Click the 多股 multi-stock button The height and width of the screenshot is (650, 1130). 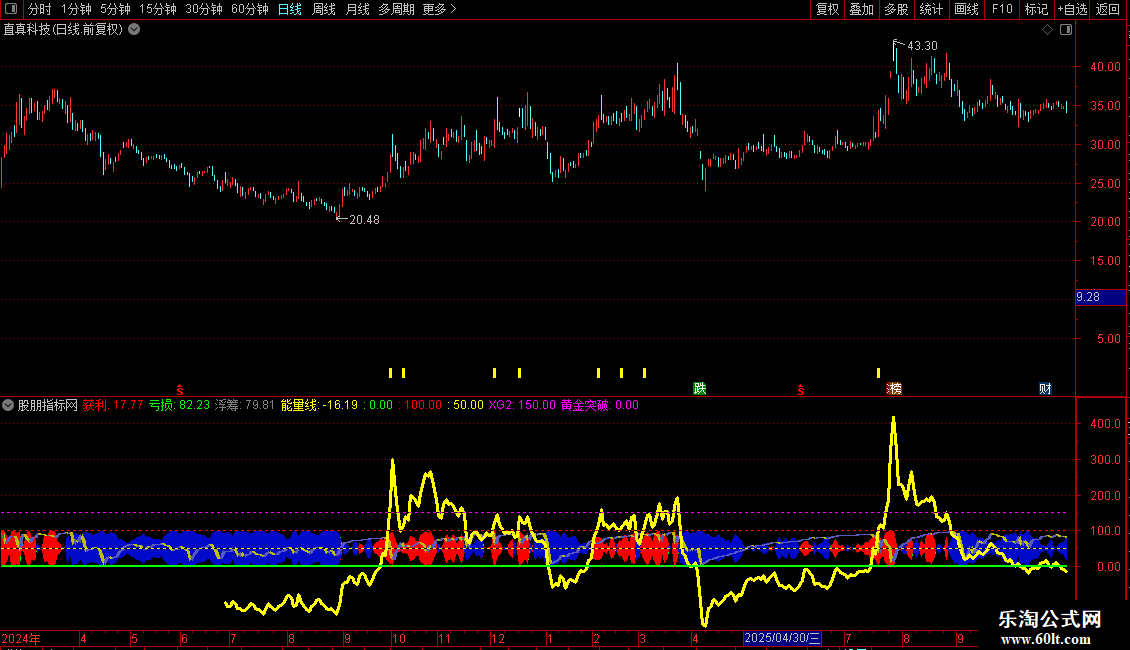pos(897,9)
